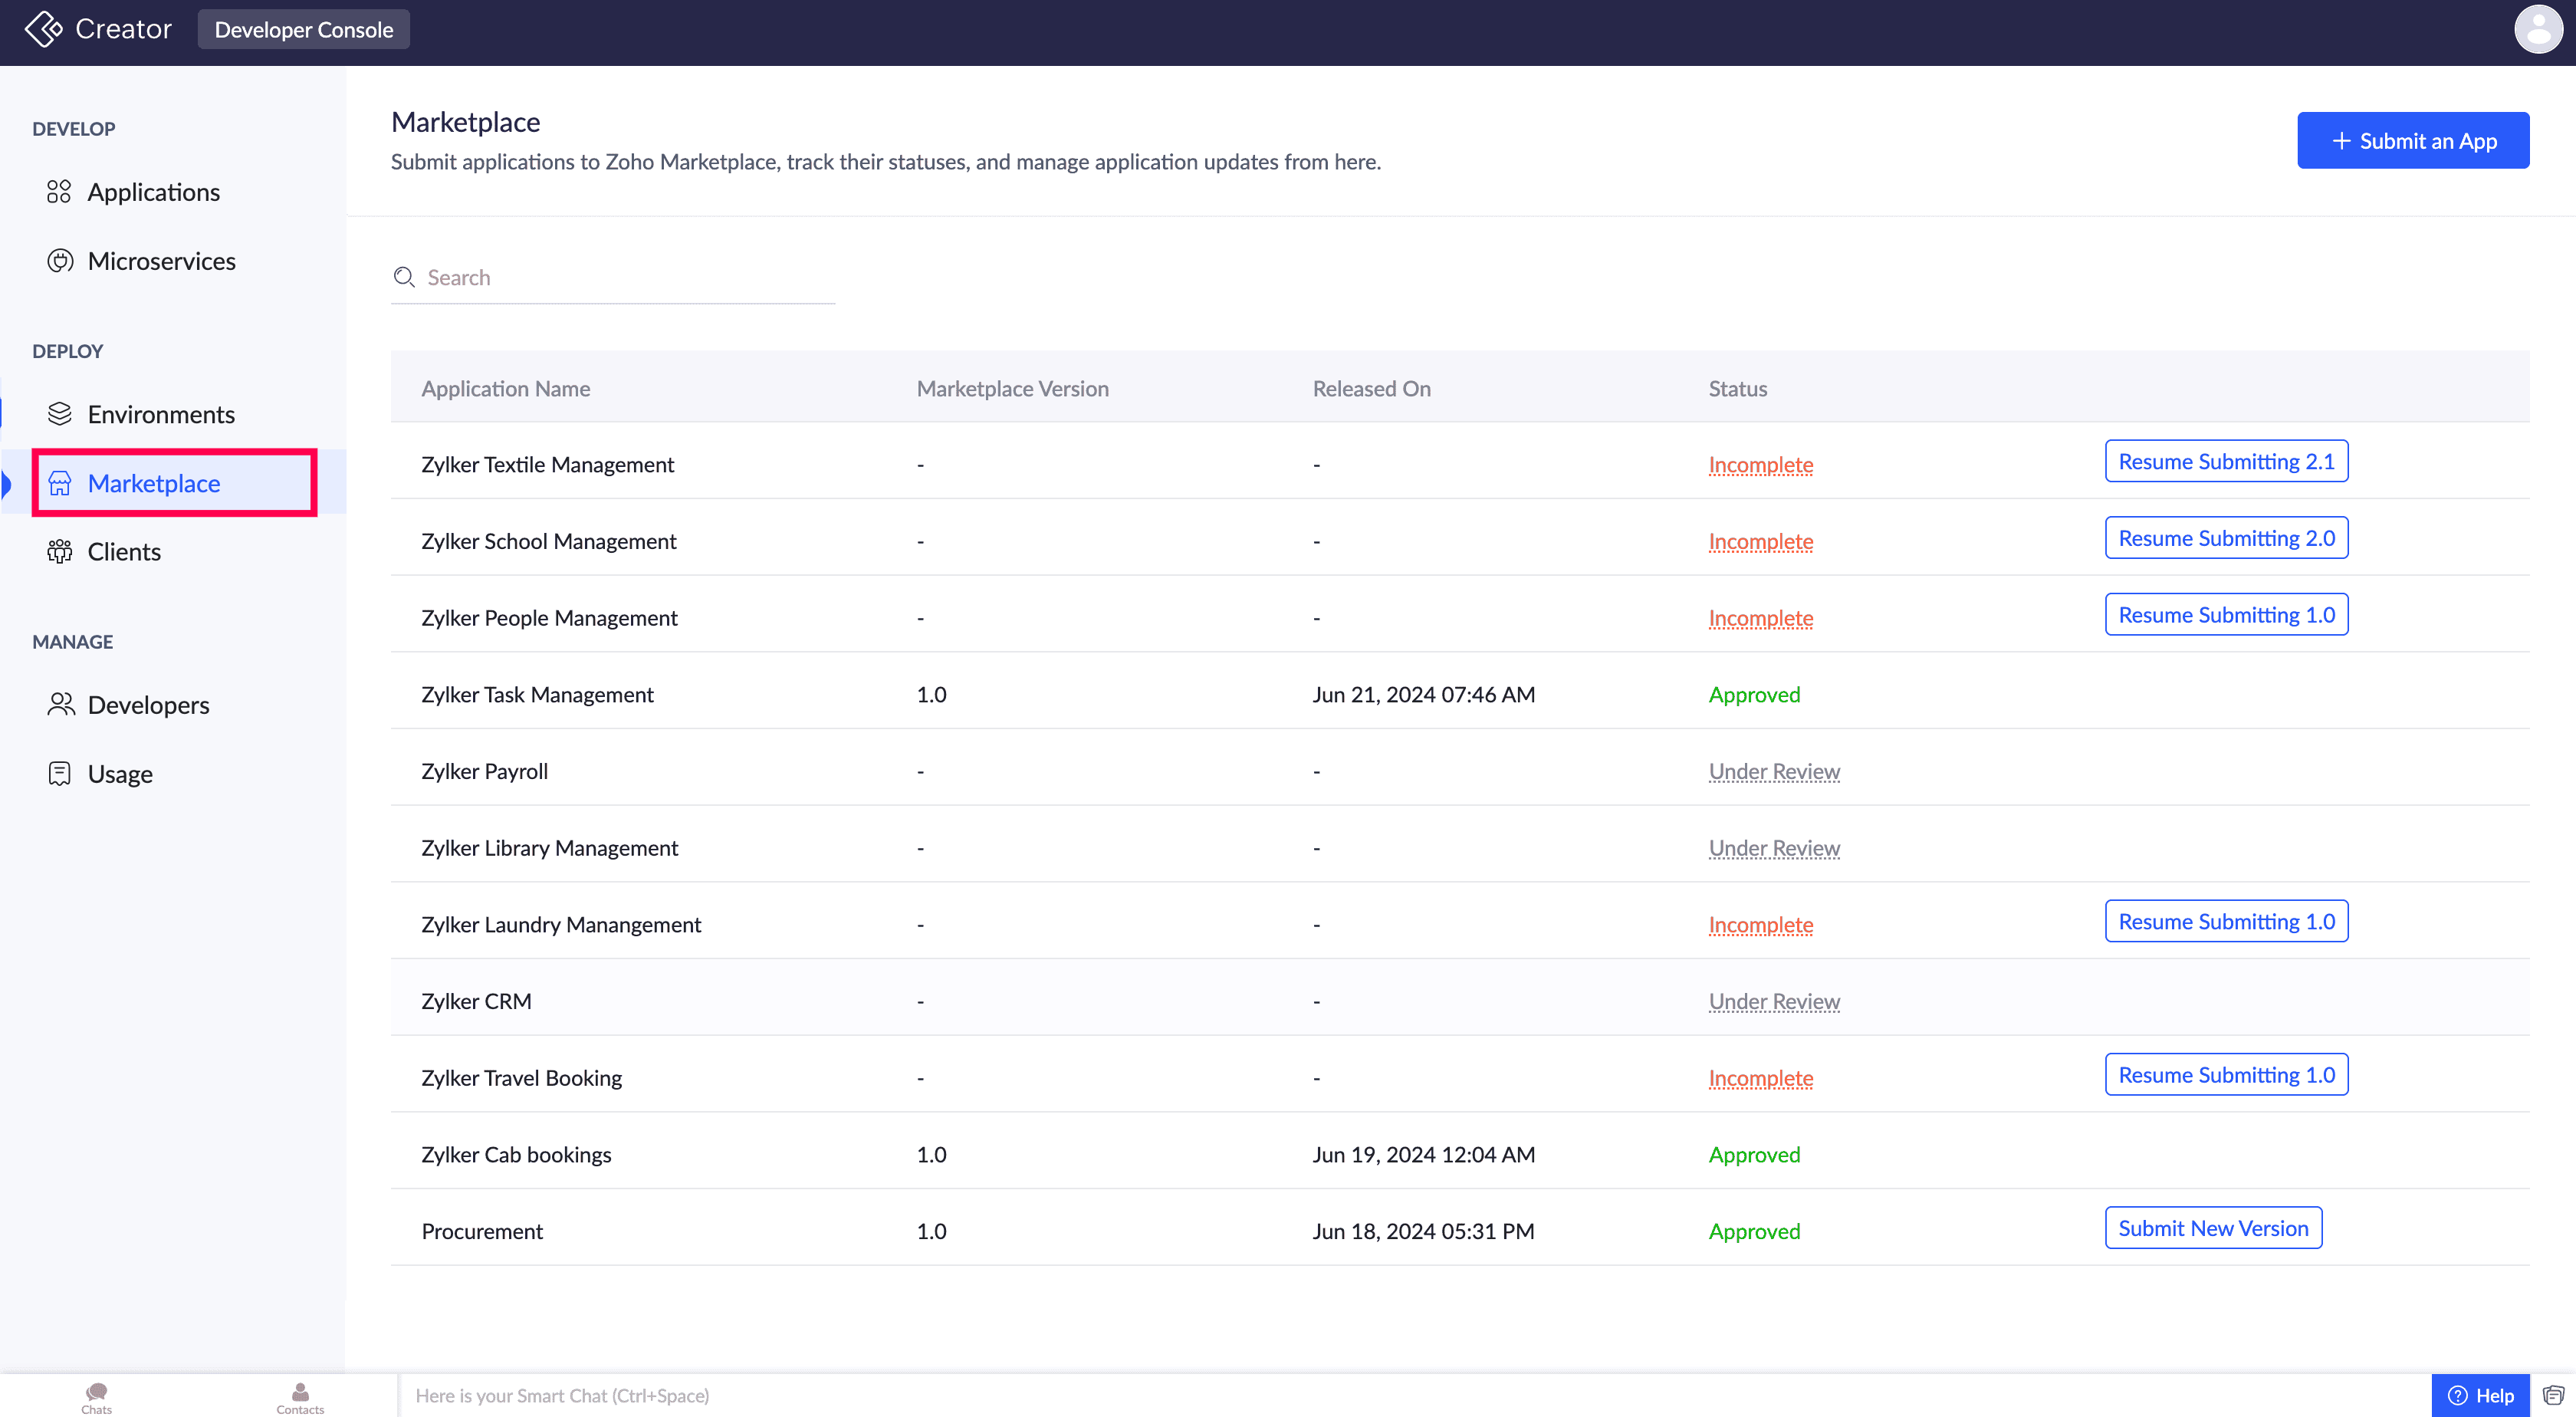Click the Microservices icon in sidebar
Screen dimensions: 2576x1417
click(x=60, y=261)
